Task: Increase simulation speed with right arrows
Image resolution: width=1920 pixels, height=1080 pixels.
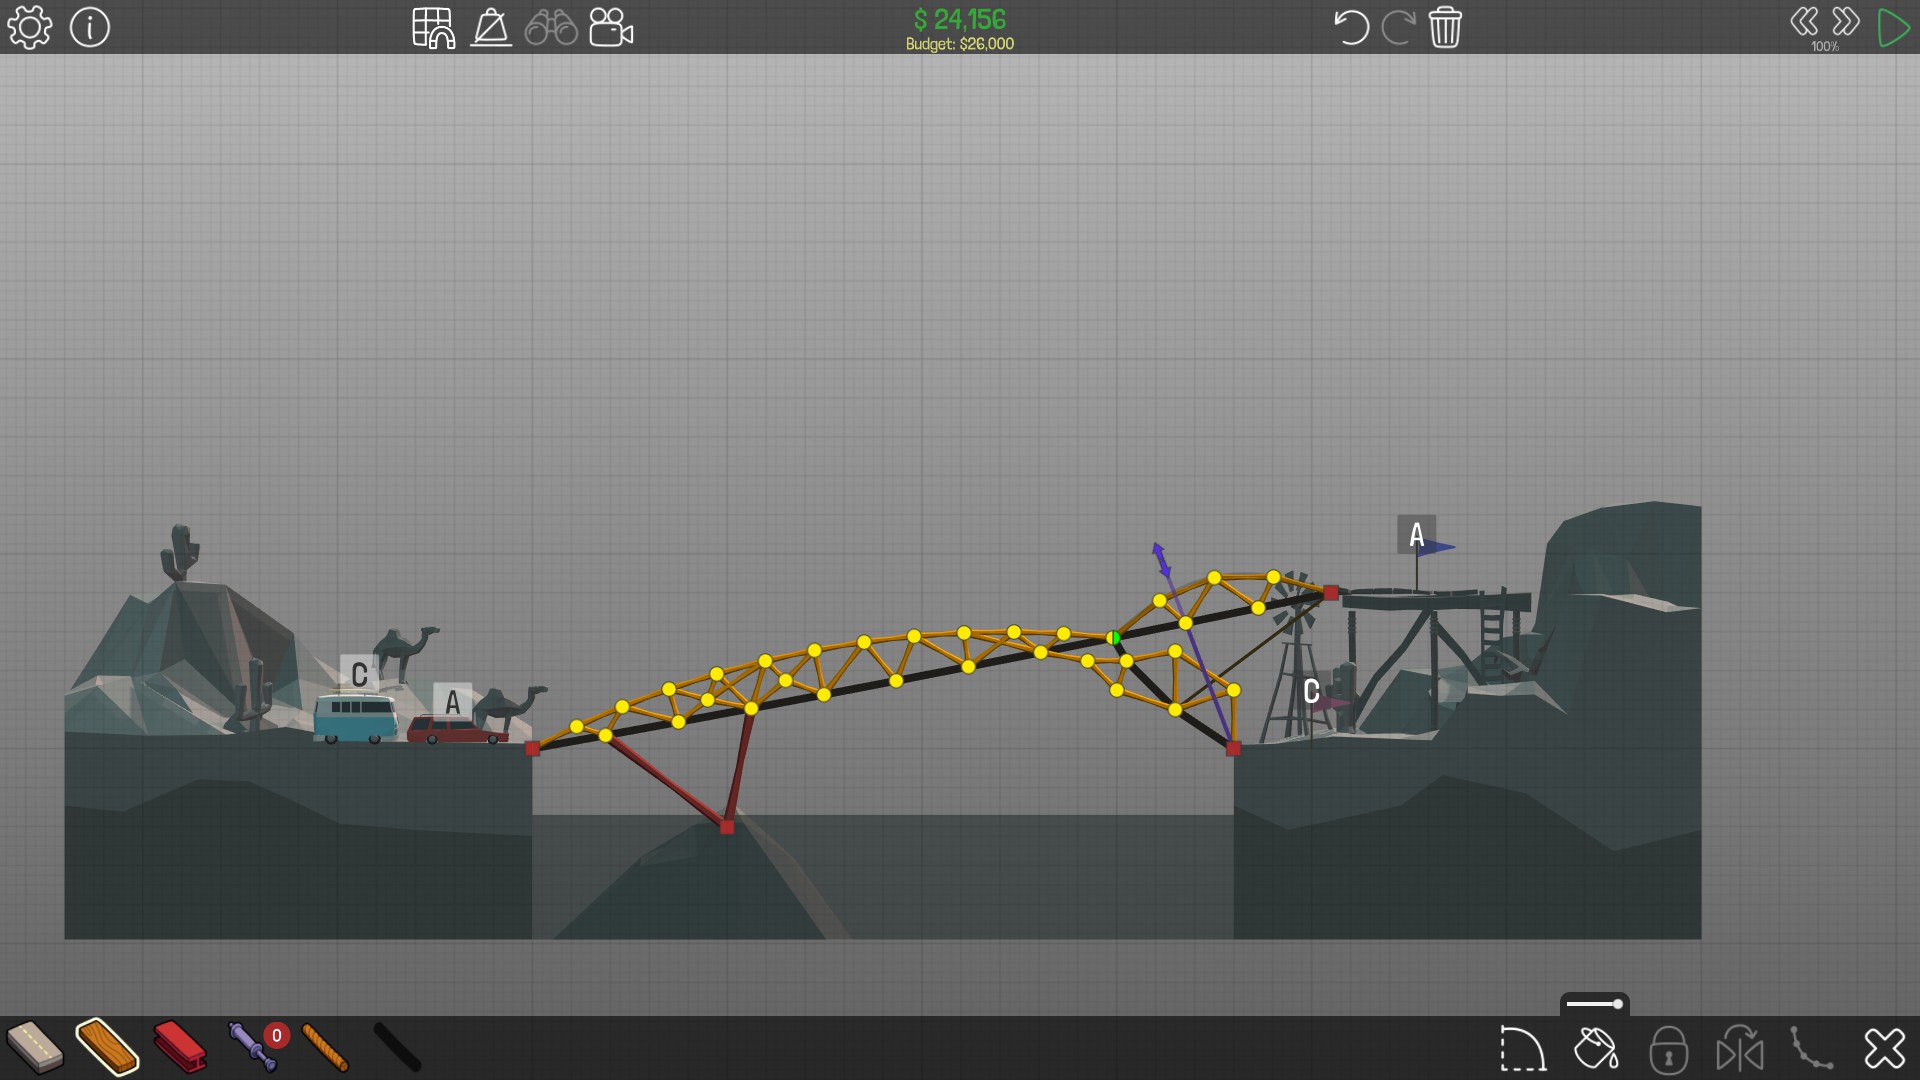Action: [1846, 22]
